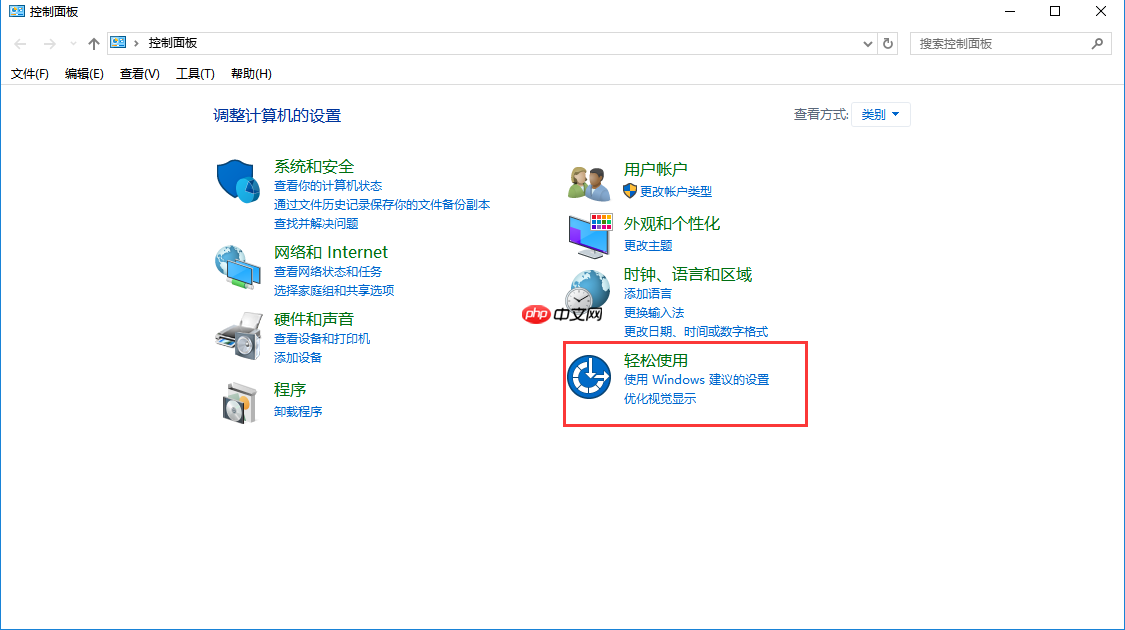Open 外观和个性化 via its monitor icon
This screenshot has height=630, width=1125.
588,234
